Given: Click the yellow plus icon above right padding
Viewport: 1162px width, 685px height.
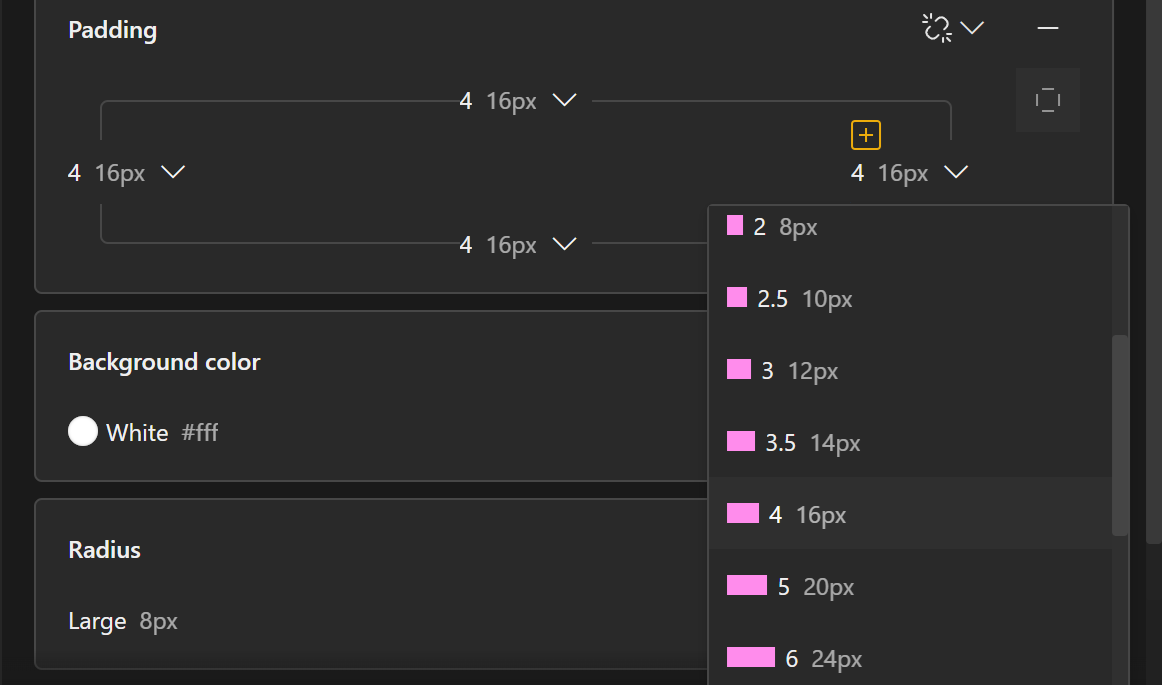Looking at the screenshot, I should tap(866, 135).
